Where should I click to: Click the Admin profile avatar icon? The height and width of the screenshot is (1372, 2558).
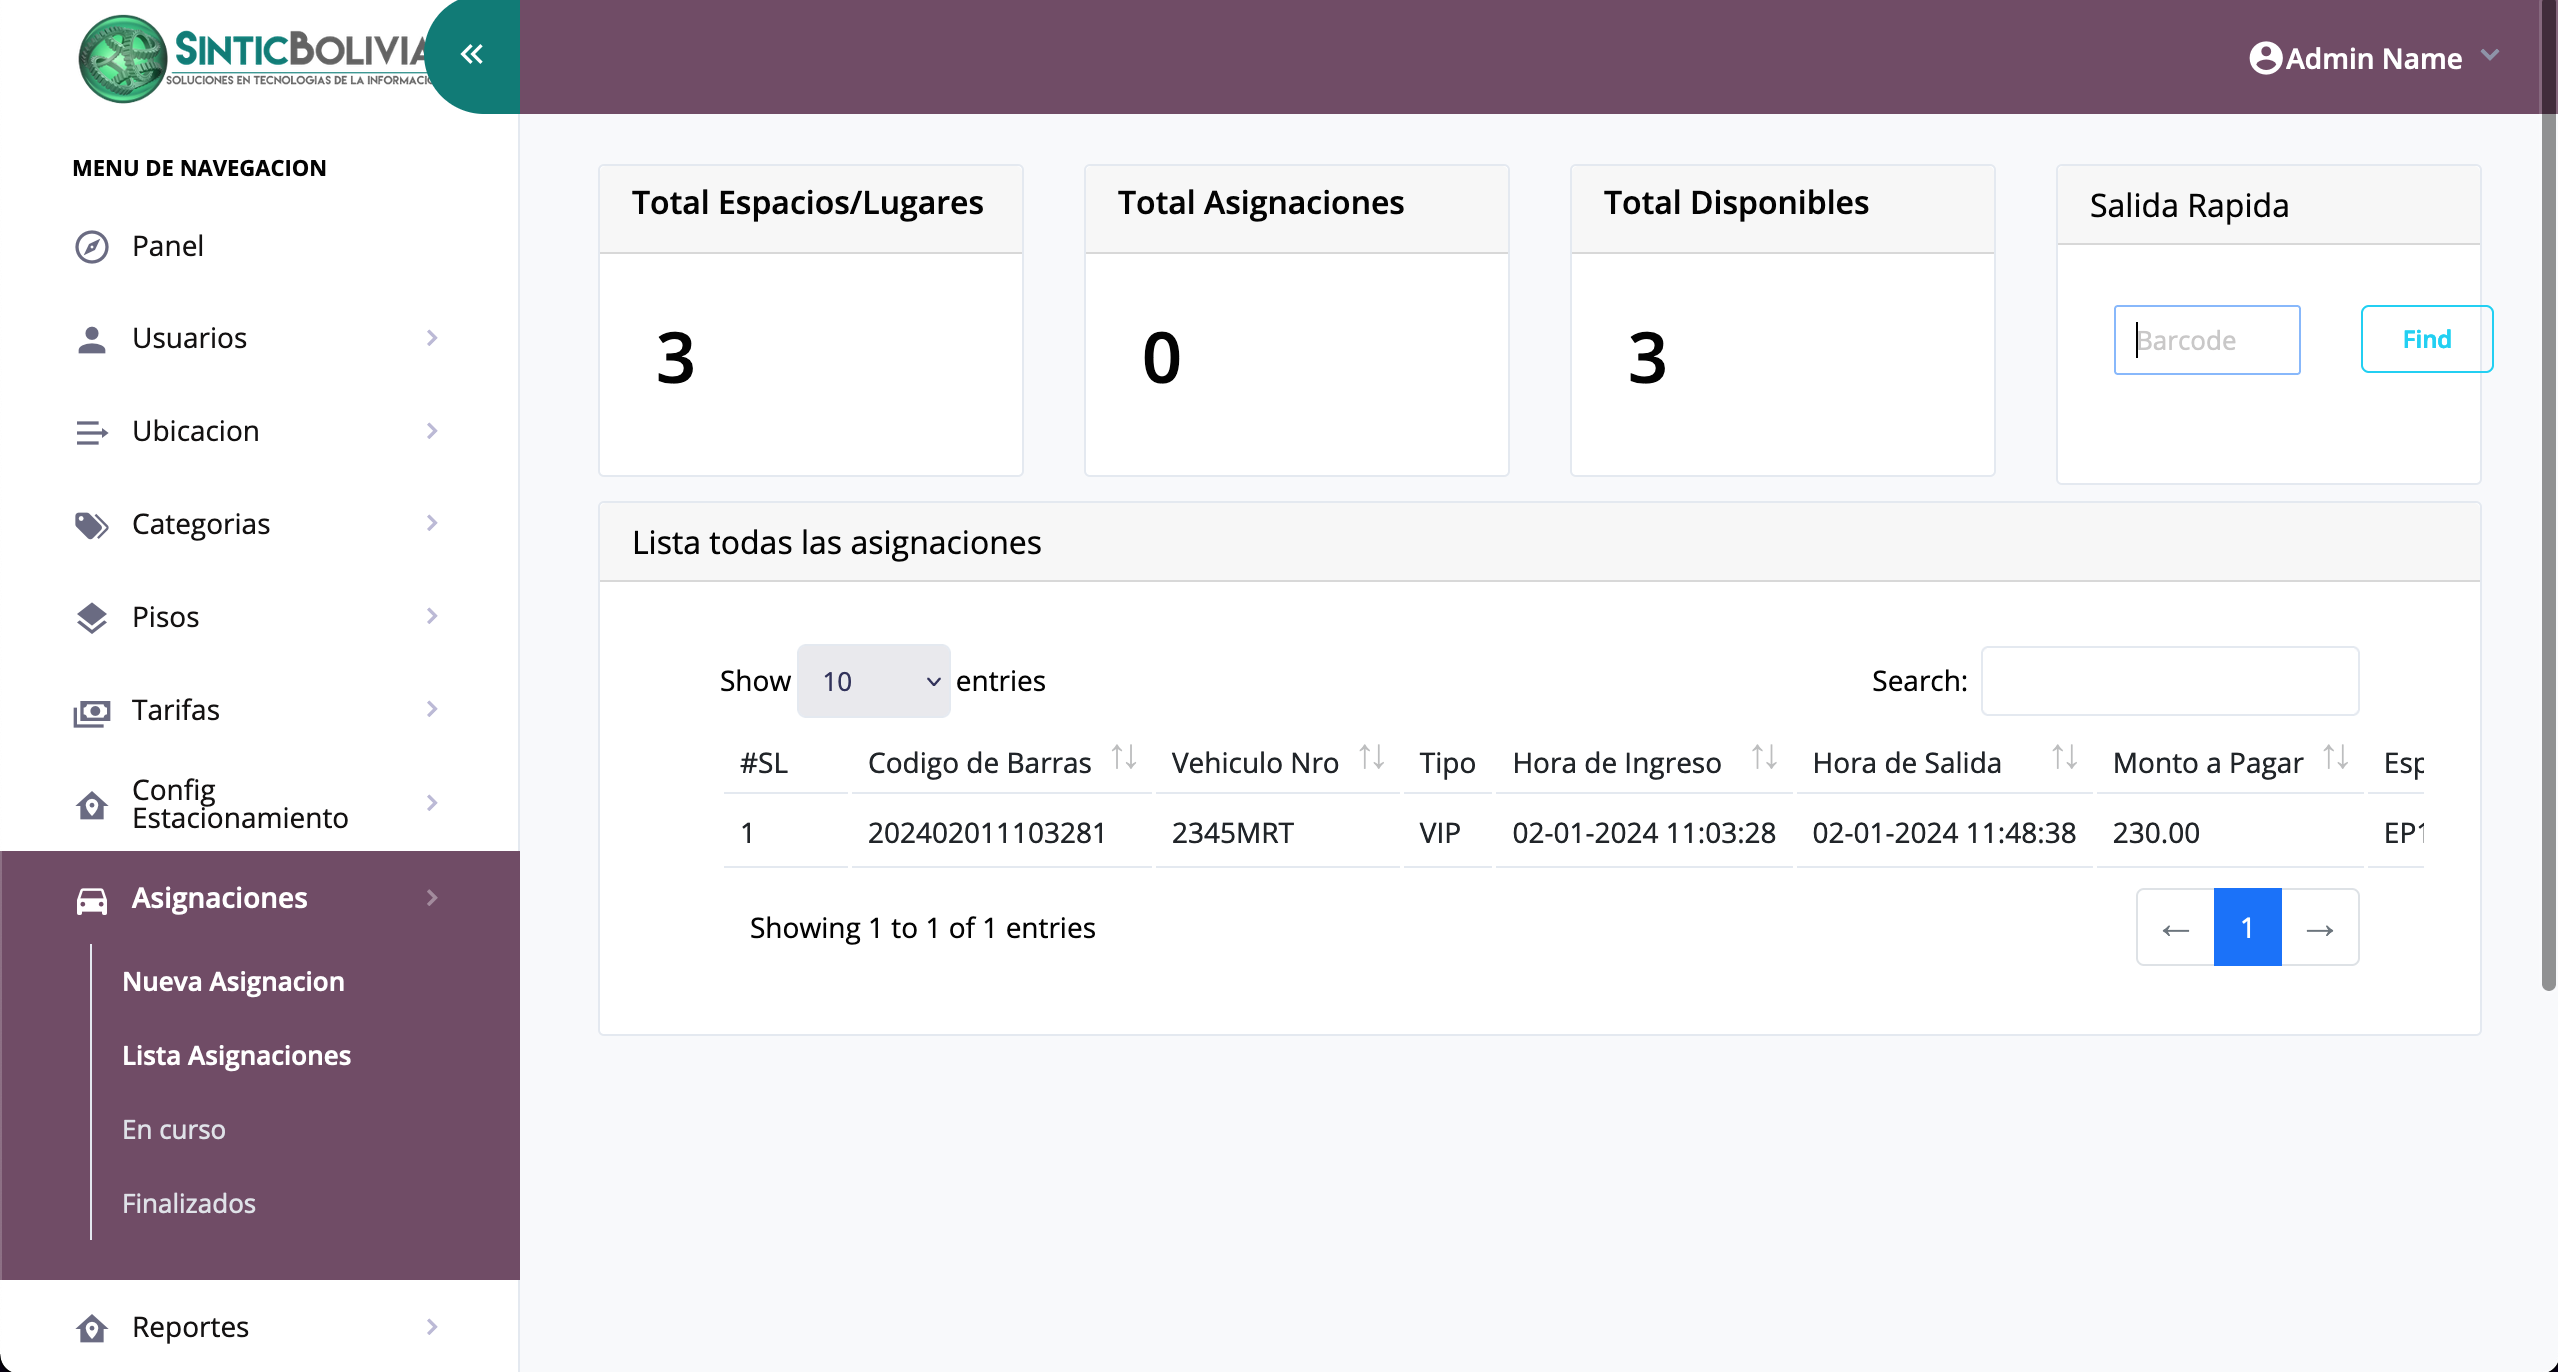pyautogui.click(x=2265, y=58)
